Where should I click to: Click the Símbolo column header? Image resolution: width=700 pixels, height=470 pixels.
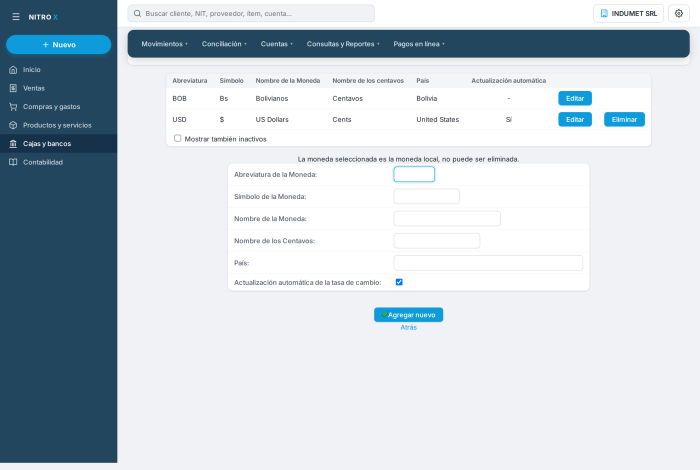231,80
